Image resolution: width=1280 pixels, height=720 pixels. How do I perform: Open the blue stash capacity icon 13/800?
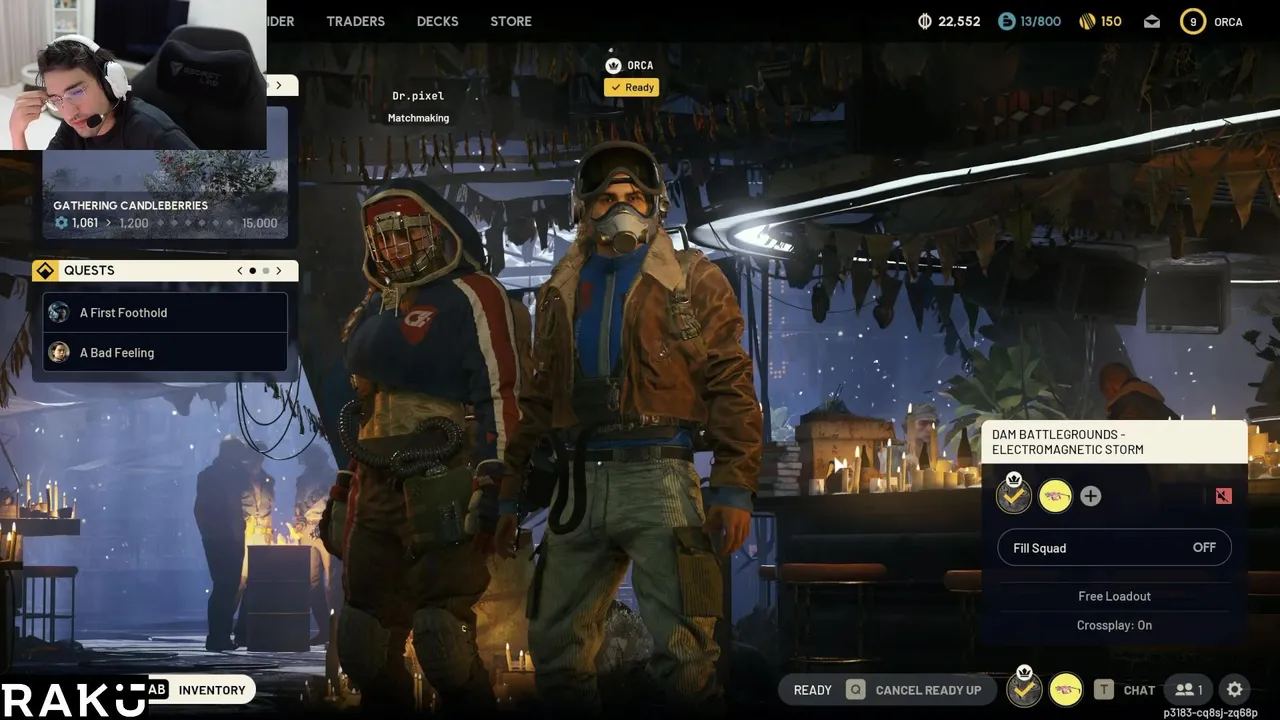[1006, 21]
